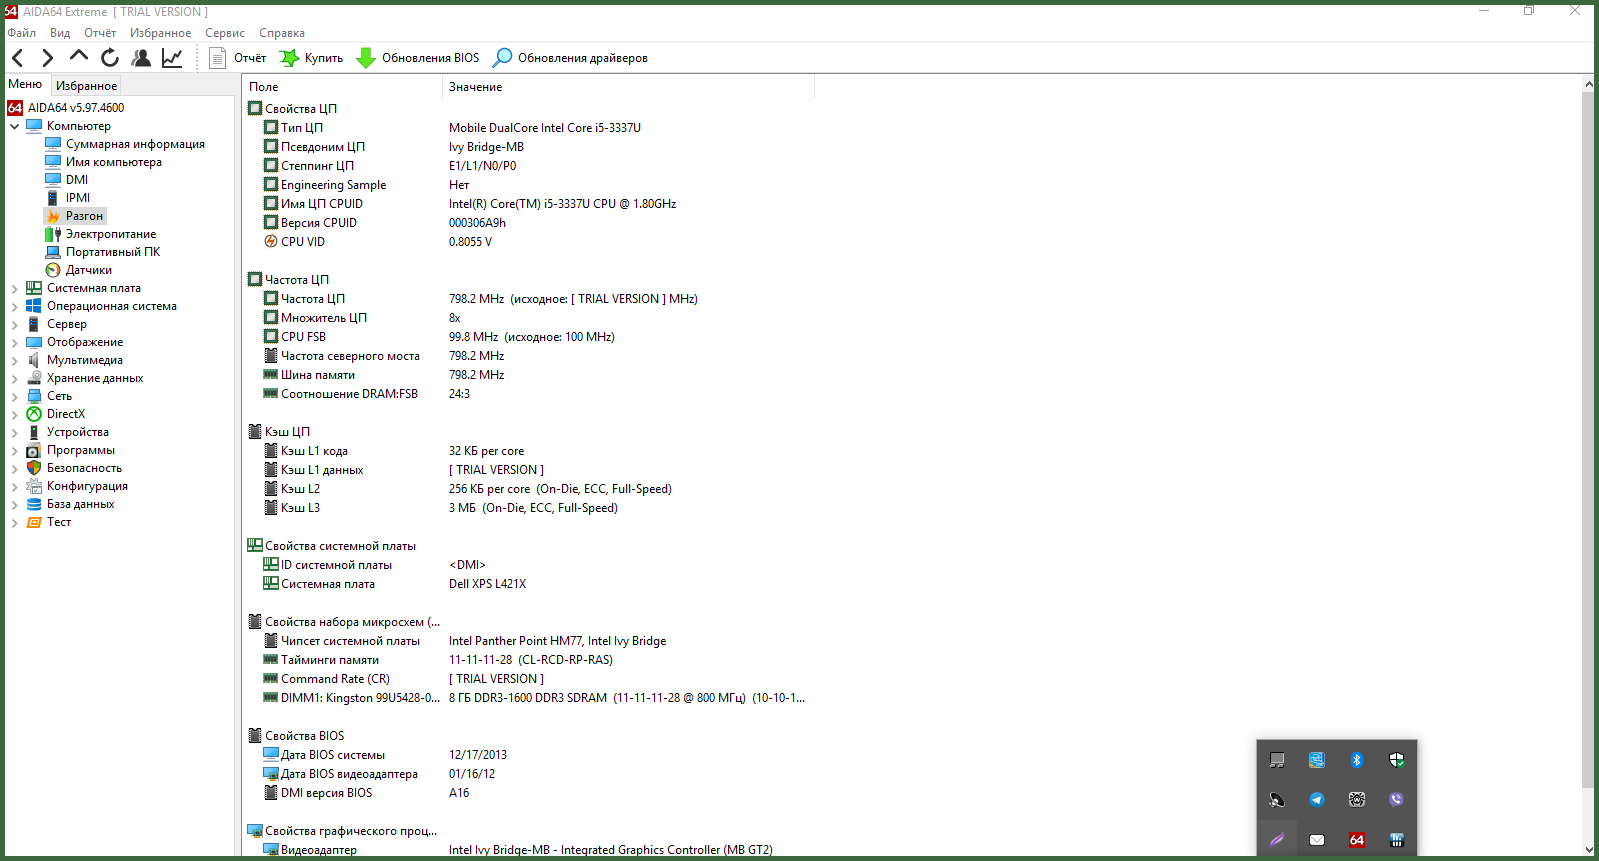Expand the Системная плата tree node
This screenshot has height=861, width=1599.
click(x=15, y=288)
